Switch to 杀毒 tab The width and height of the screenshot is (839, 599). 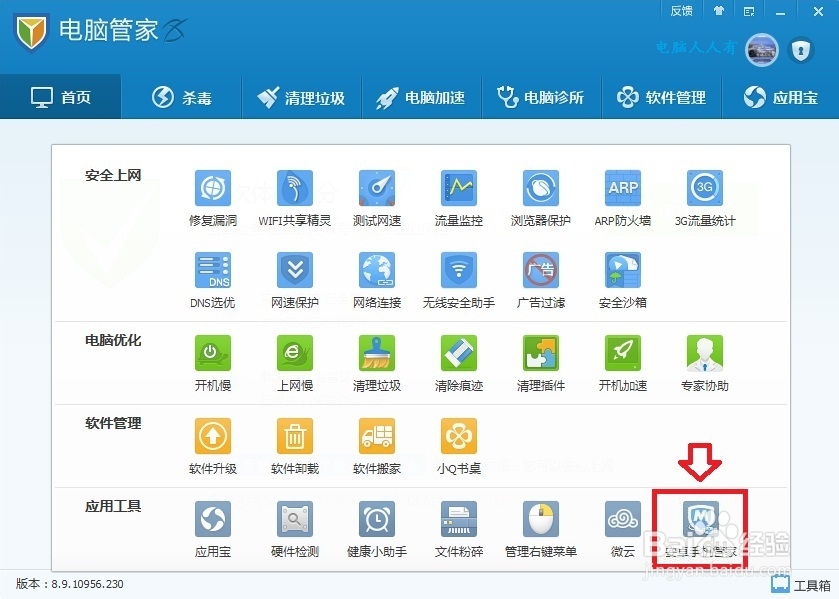click(x=181, y=97)
